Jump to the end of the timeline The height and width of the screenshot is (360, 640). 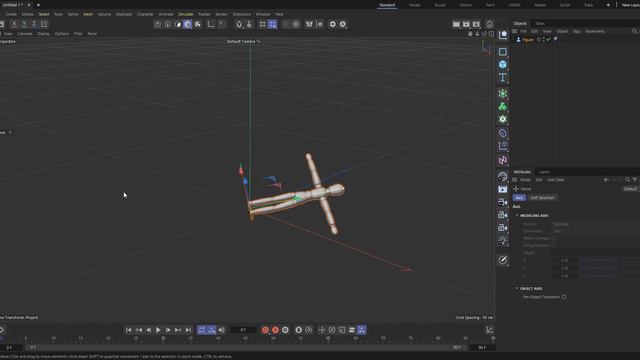188,330
